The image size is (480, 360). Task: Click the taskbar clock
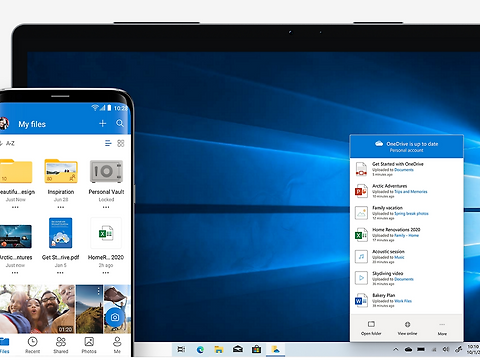[x=474, y=349]
